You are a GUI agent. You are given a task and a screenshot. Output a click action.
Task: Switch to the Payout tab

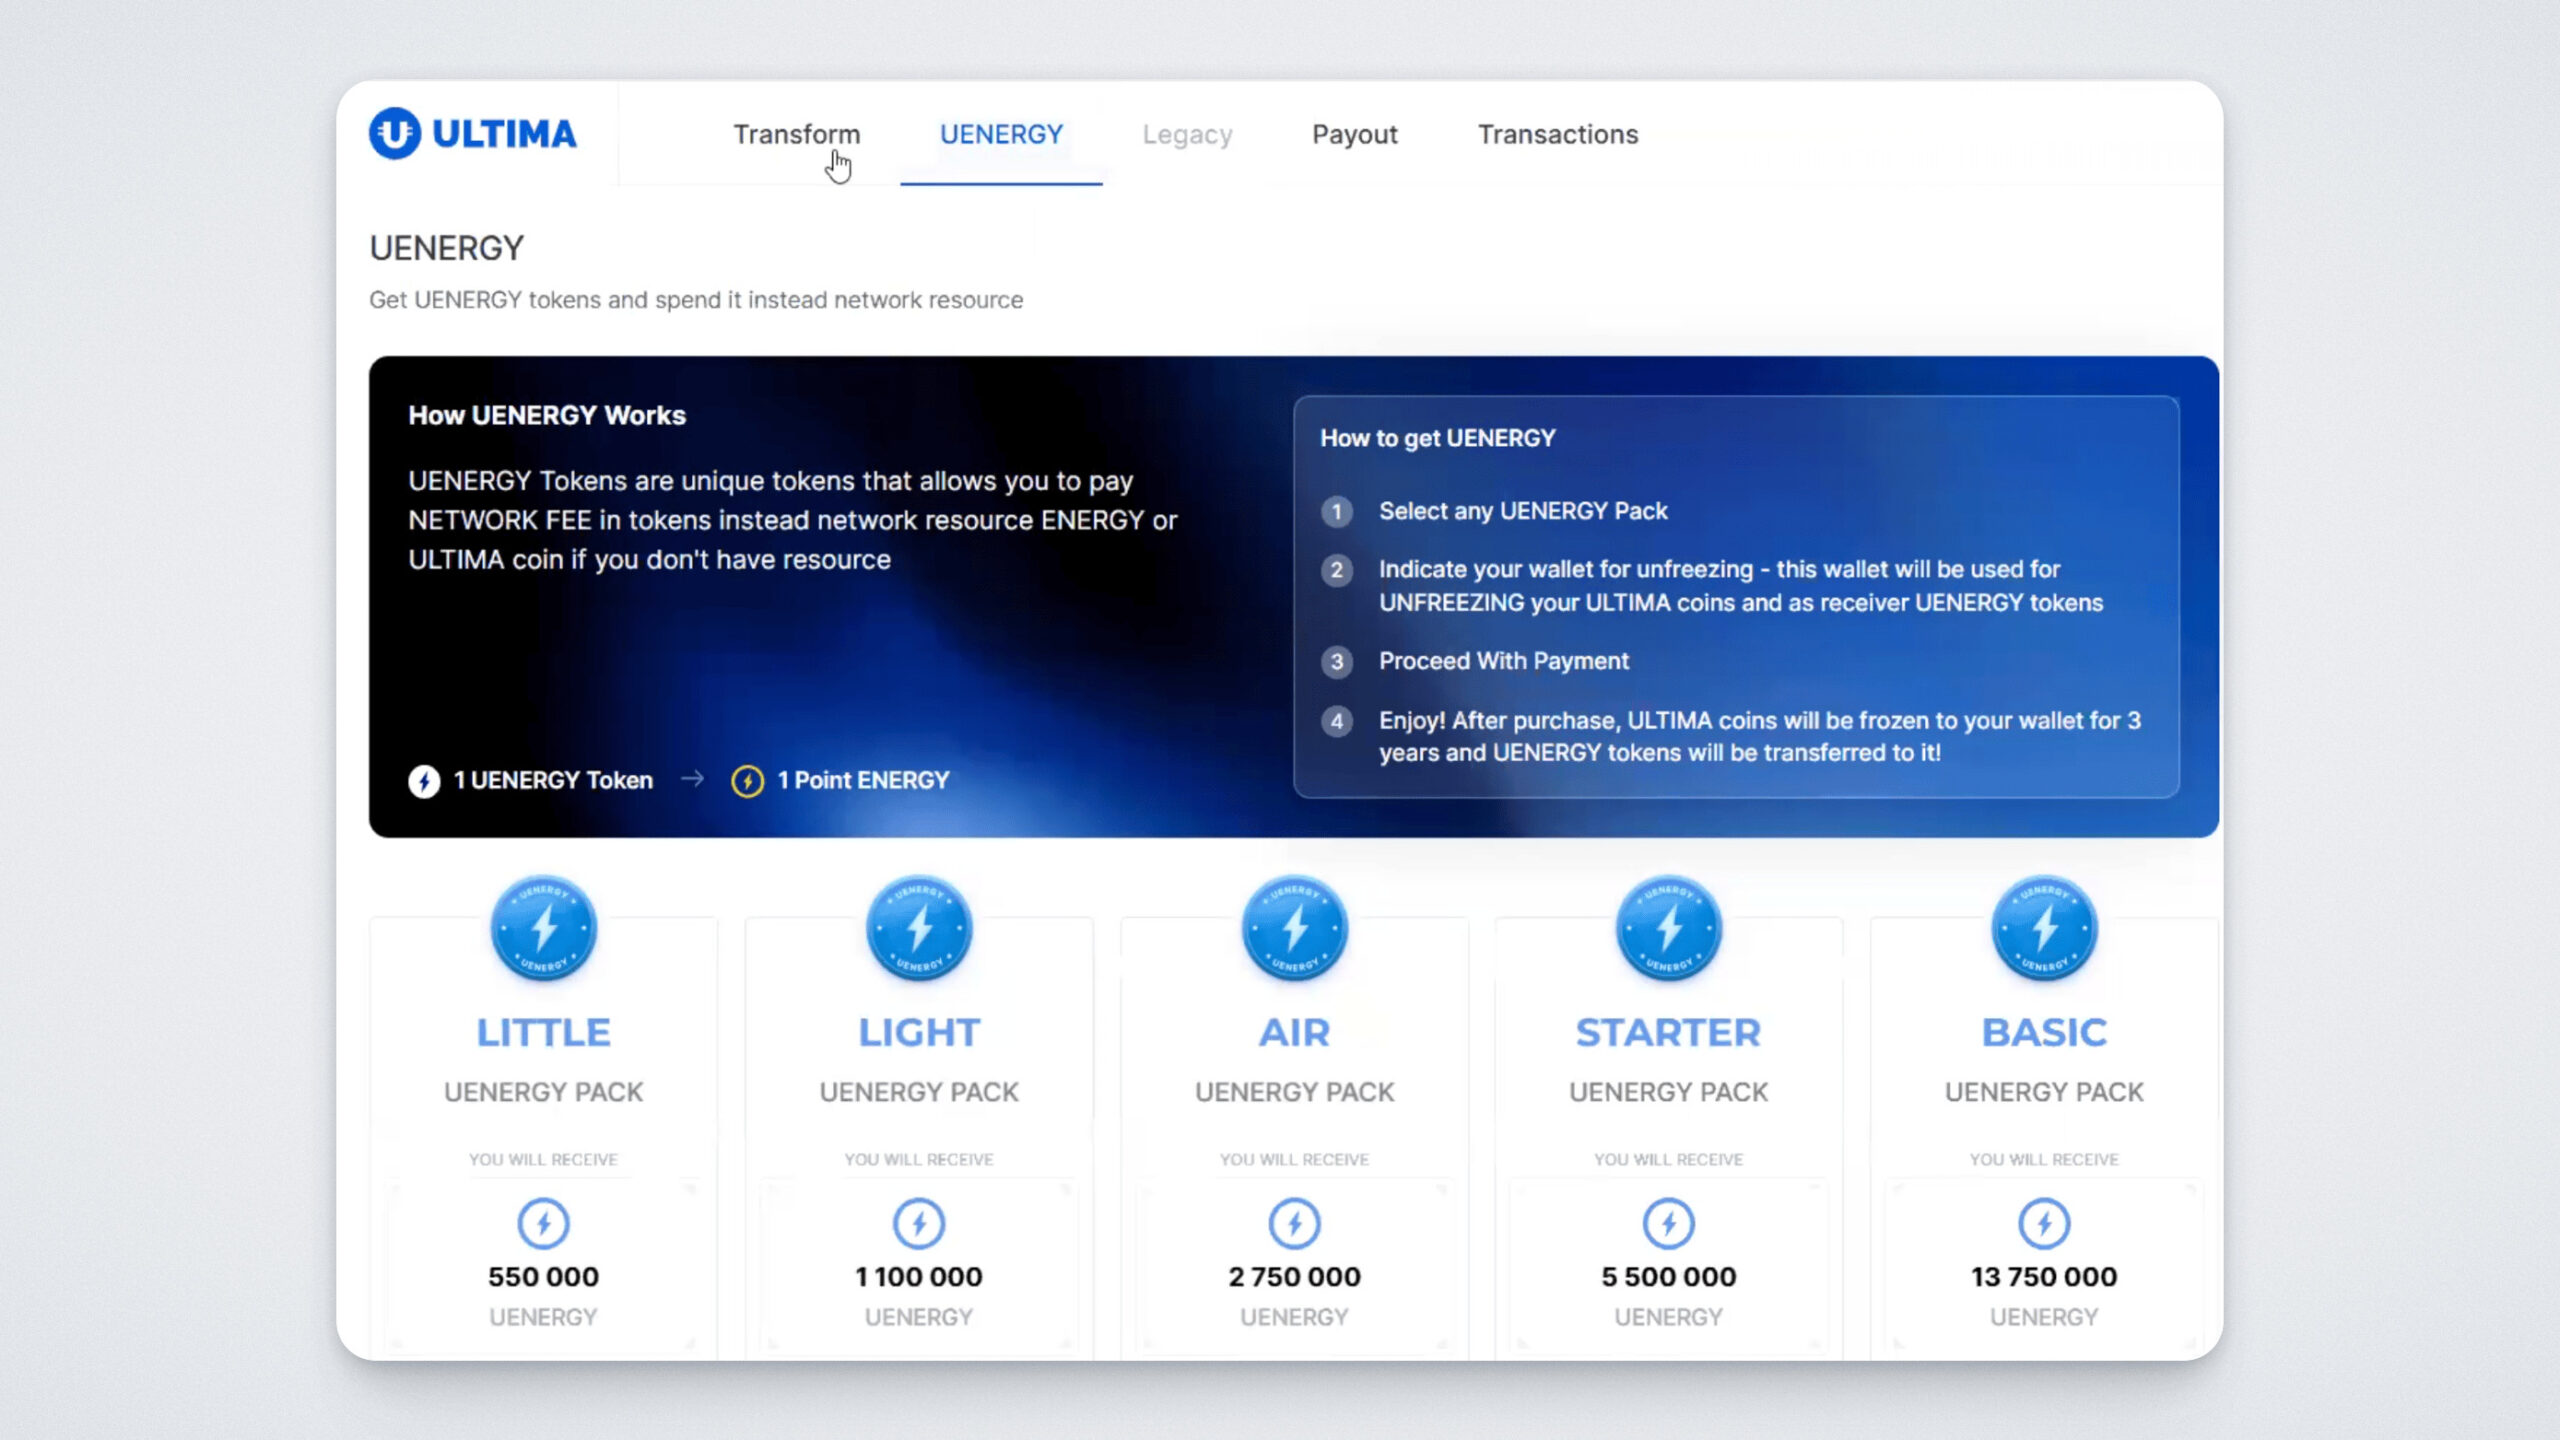point(1354,134)
